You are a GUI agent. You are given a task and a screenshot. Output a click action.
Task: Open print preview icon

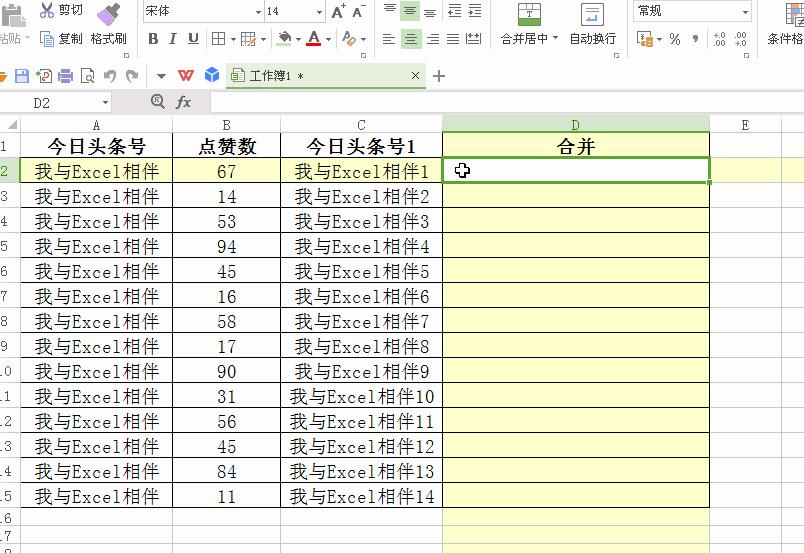pyautogui.click(x=88, y=76)
